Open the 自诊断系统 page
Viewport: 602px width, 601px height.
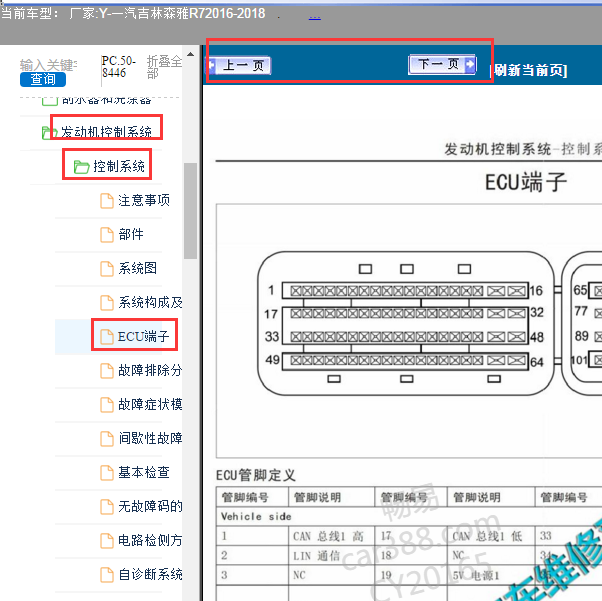[x=150, y=575]
